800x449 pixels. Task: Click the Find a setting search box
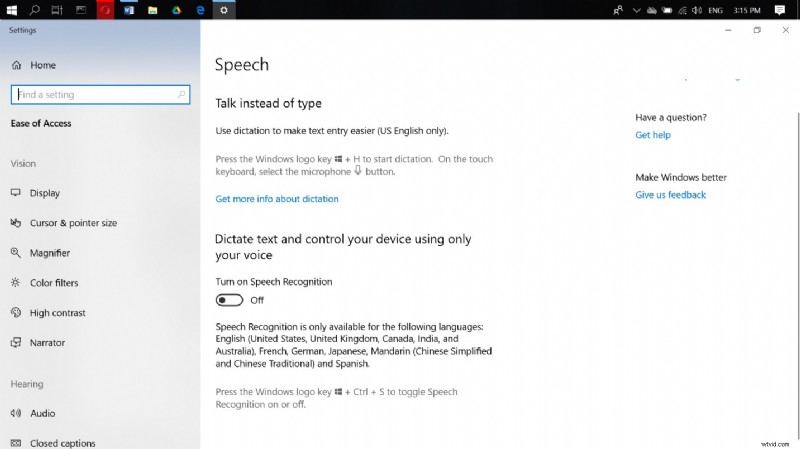(101, 94)
